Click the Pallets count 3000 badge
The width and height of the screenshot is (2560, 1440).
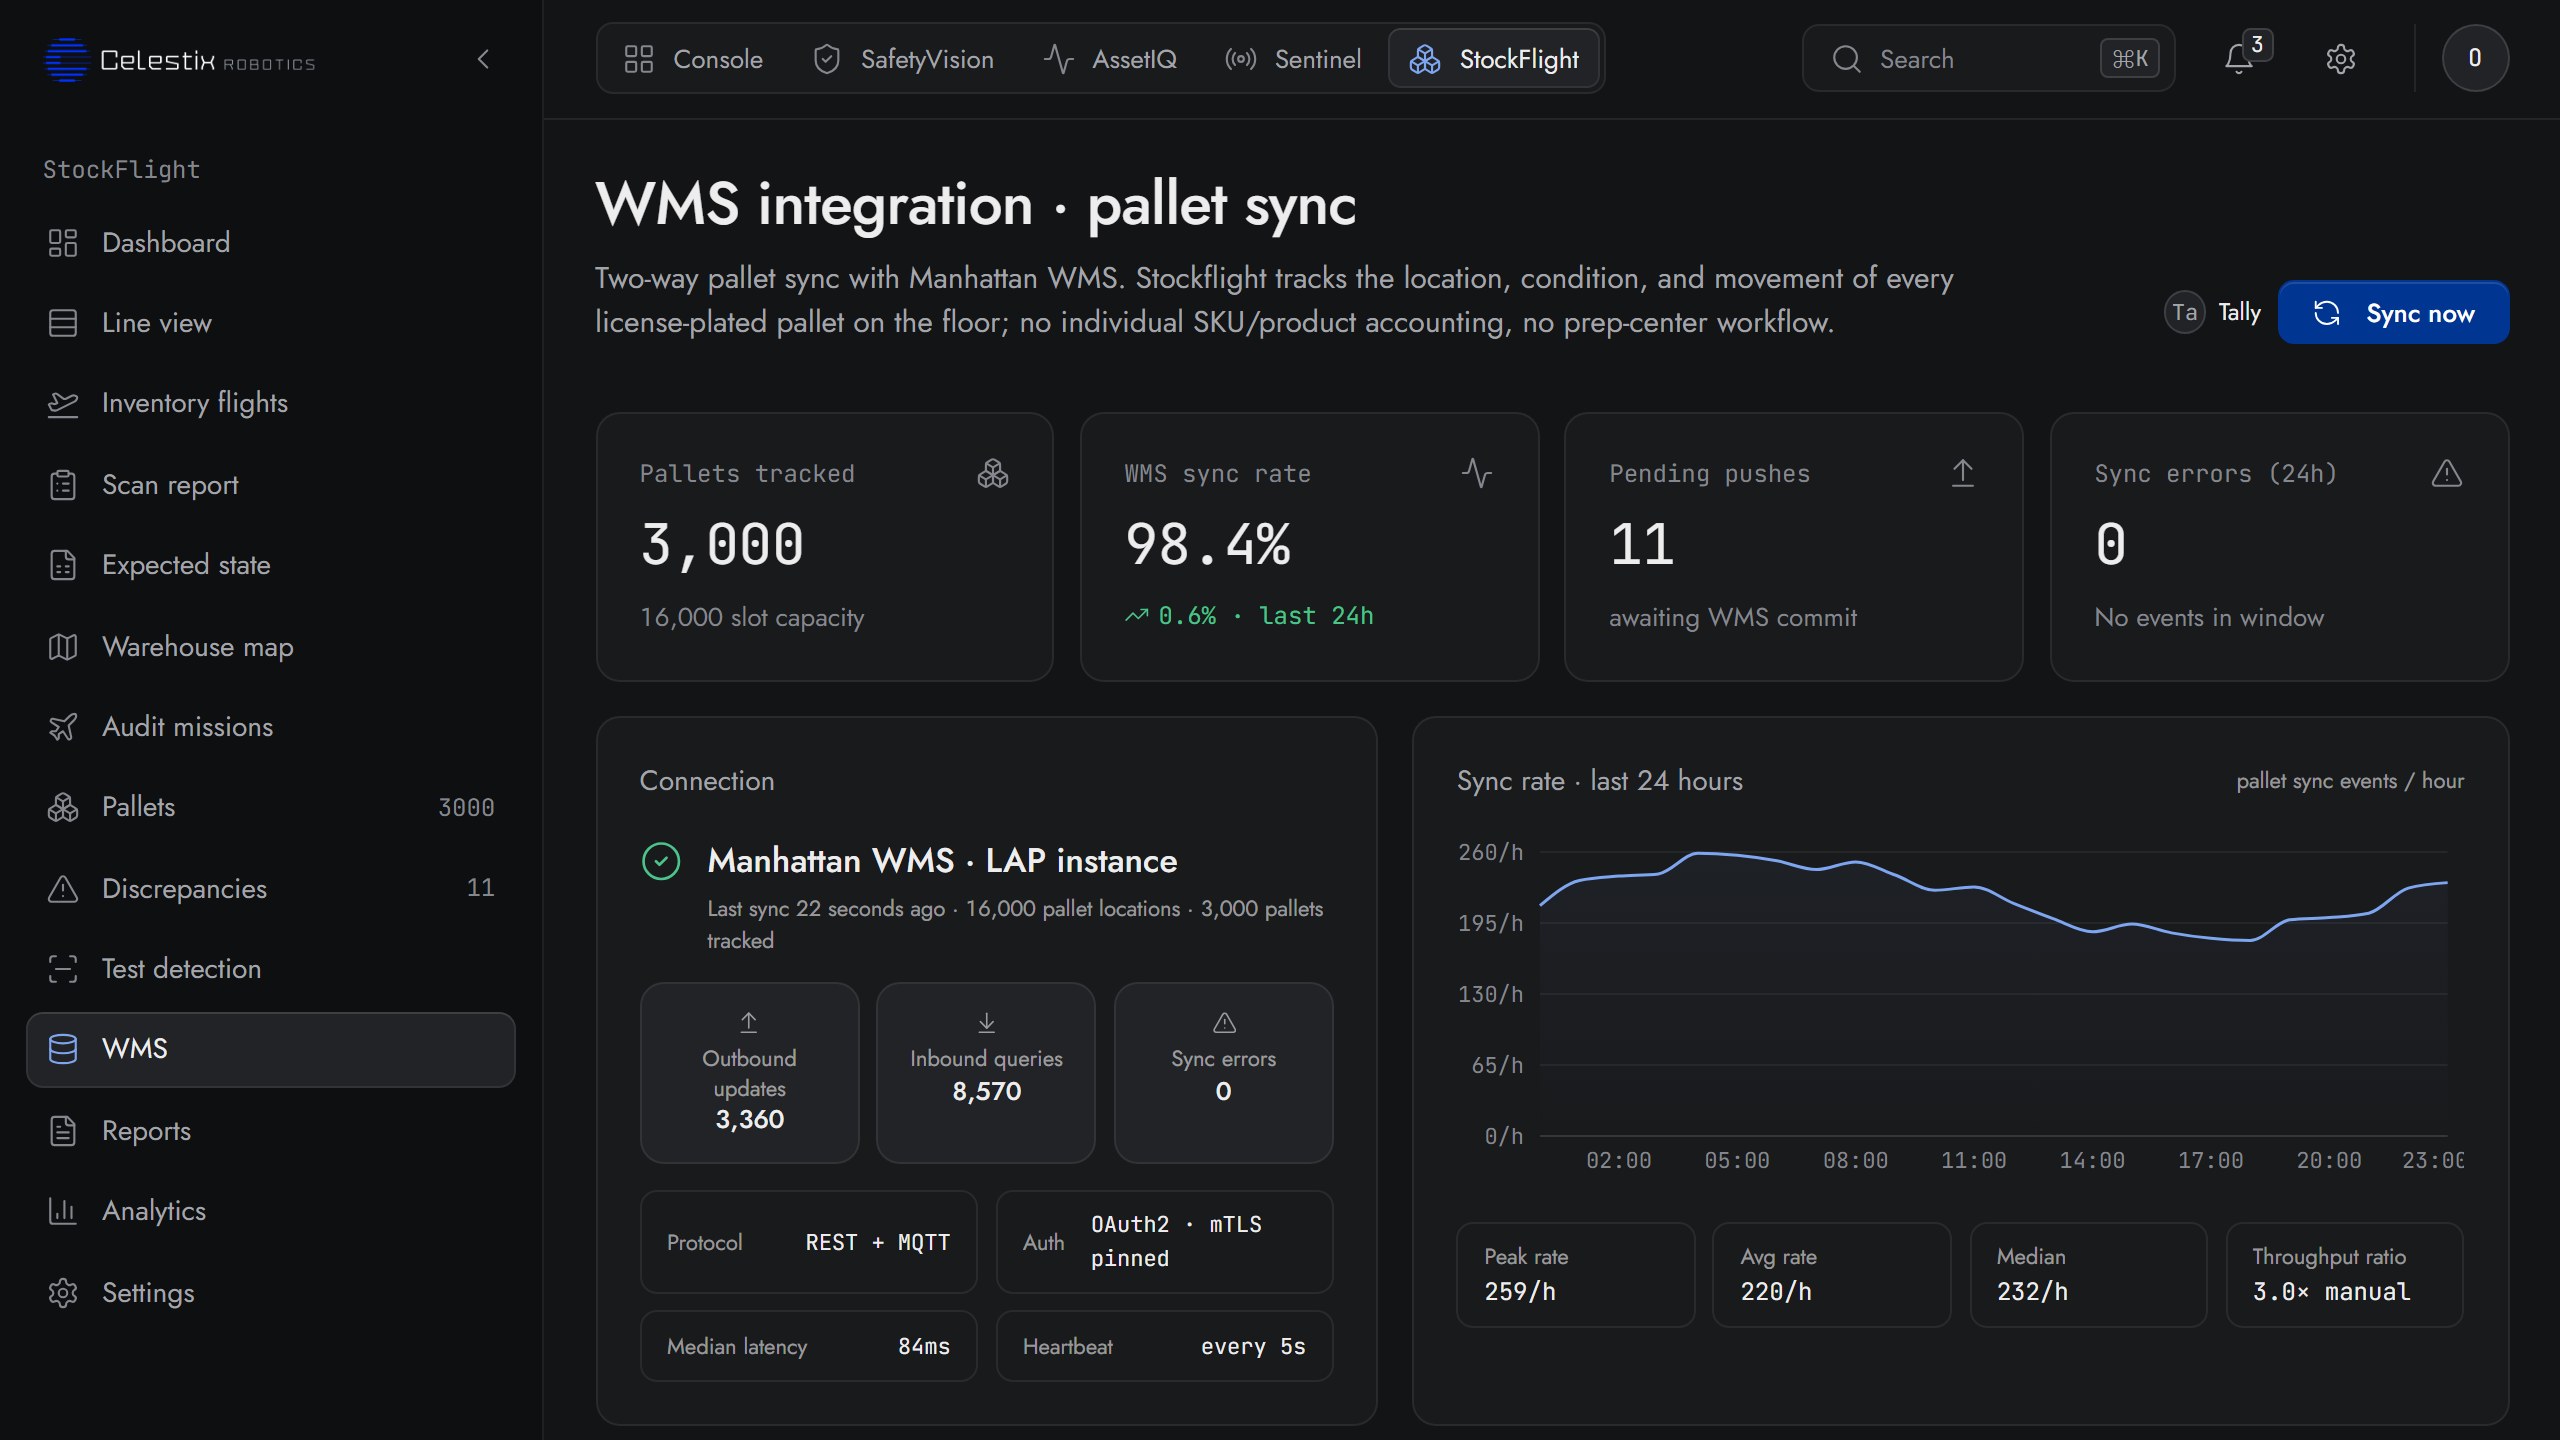pos(466,808)
